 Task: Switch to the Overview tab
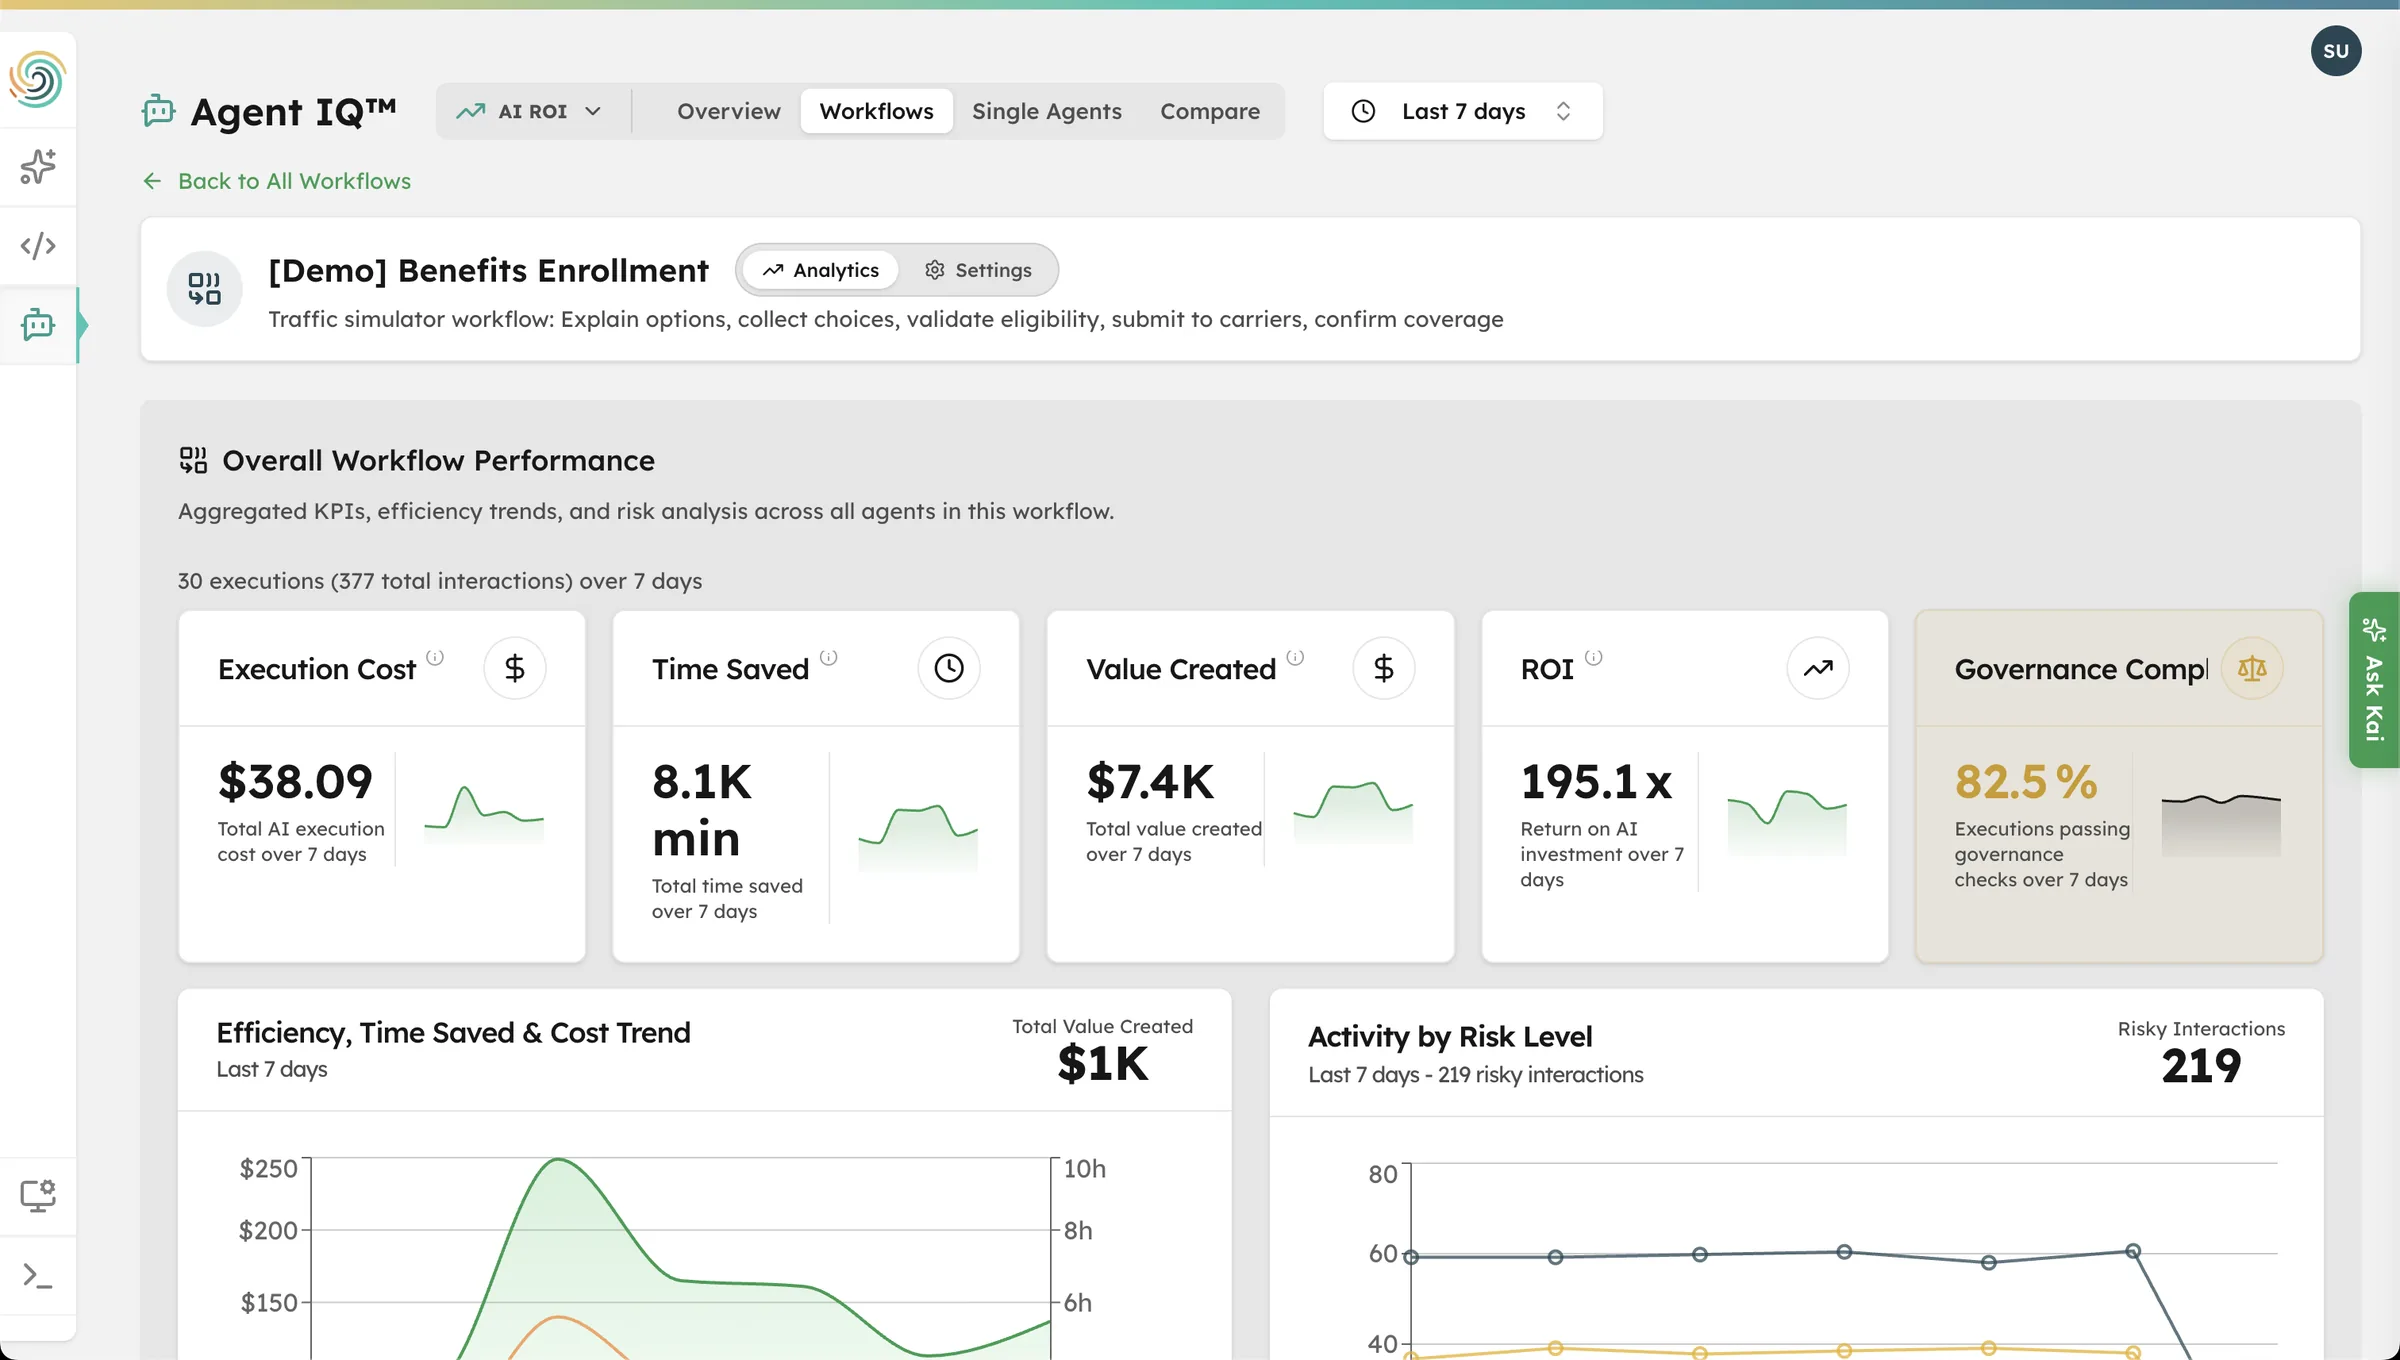[x=728, y=111]
